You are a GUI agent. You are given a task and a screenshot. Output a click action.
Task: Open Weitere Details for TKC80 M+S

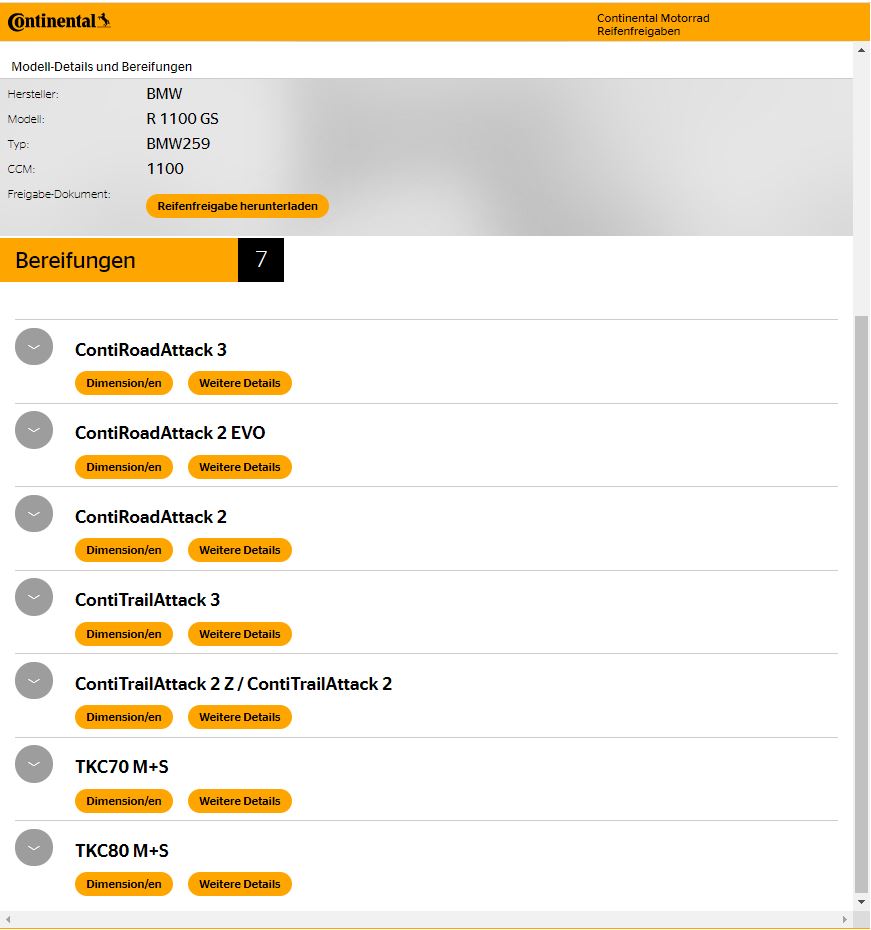click(x=240, y=884)
